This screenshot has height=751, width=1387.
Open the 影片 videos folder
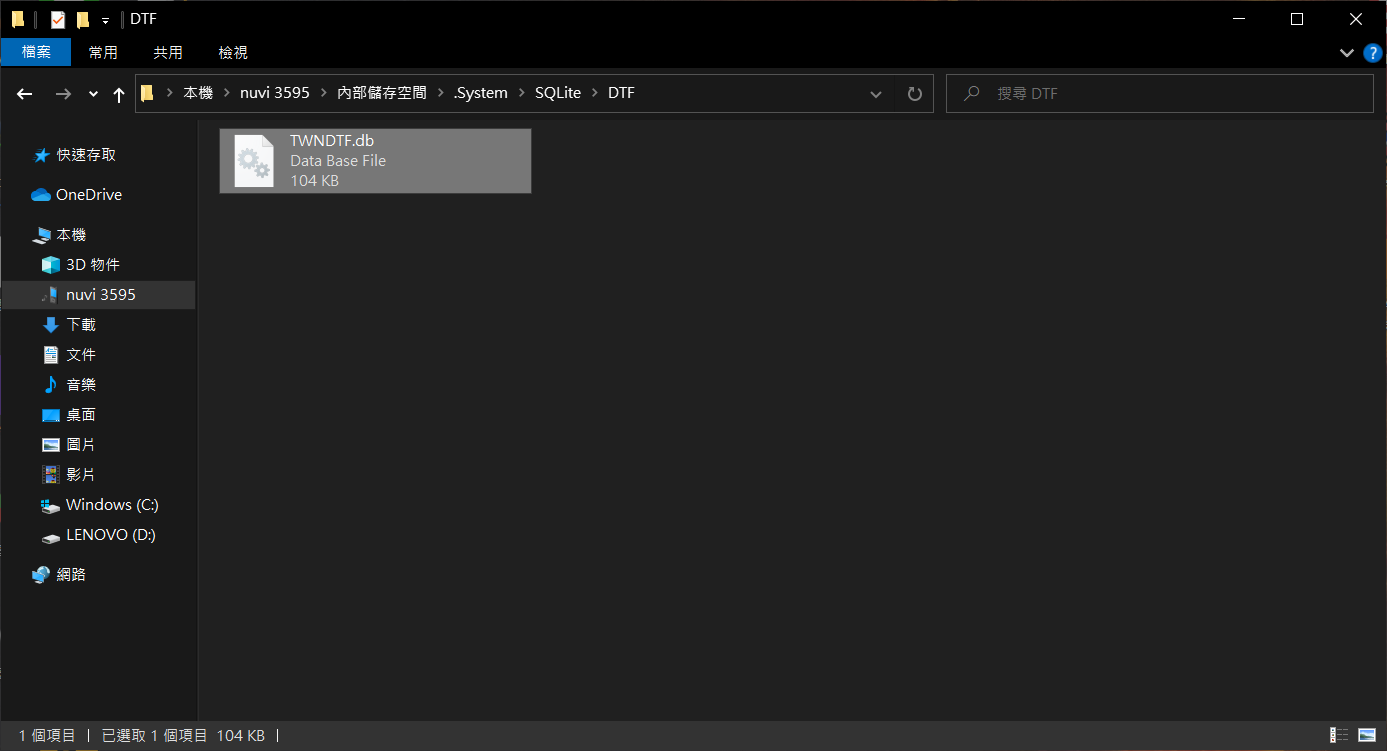pos(81,475)
